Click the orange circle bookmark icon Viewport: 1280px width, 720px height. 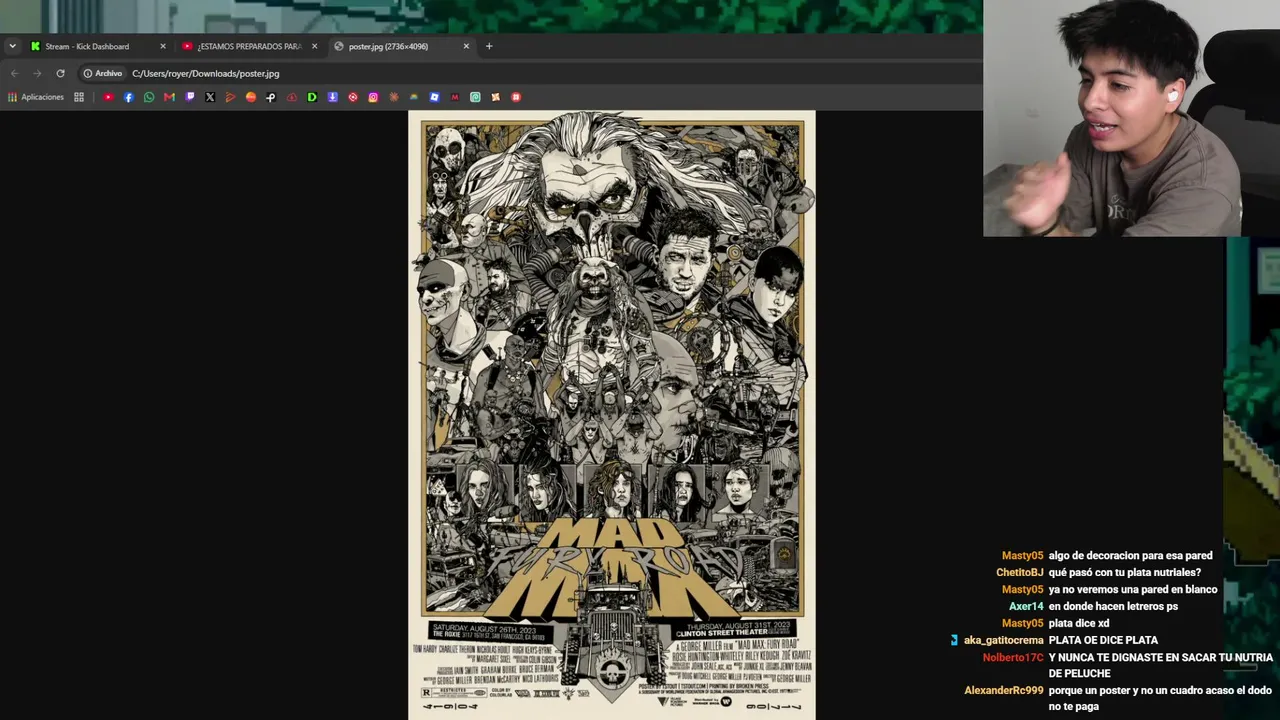pos(251,97)
